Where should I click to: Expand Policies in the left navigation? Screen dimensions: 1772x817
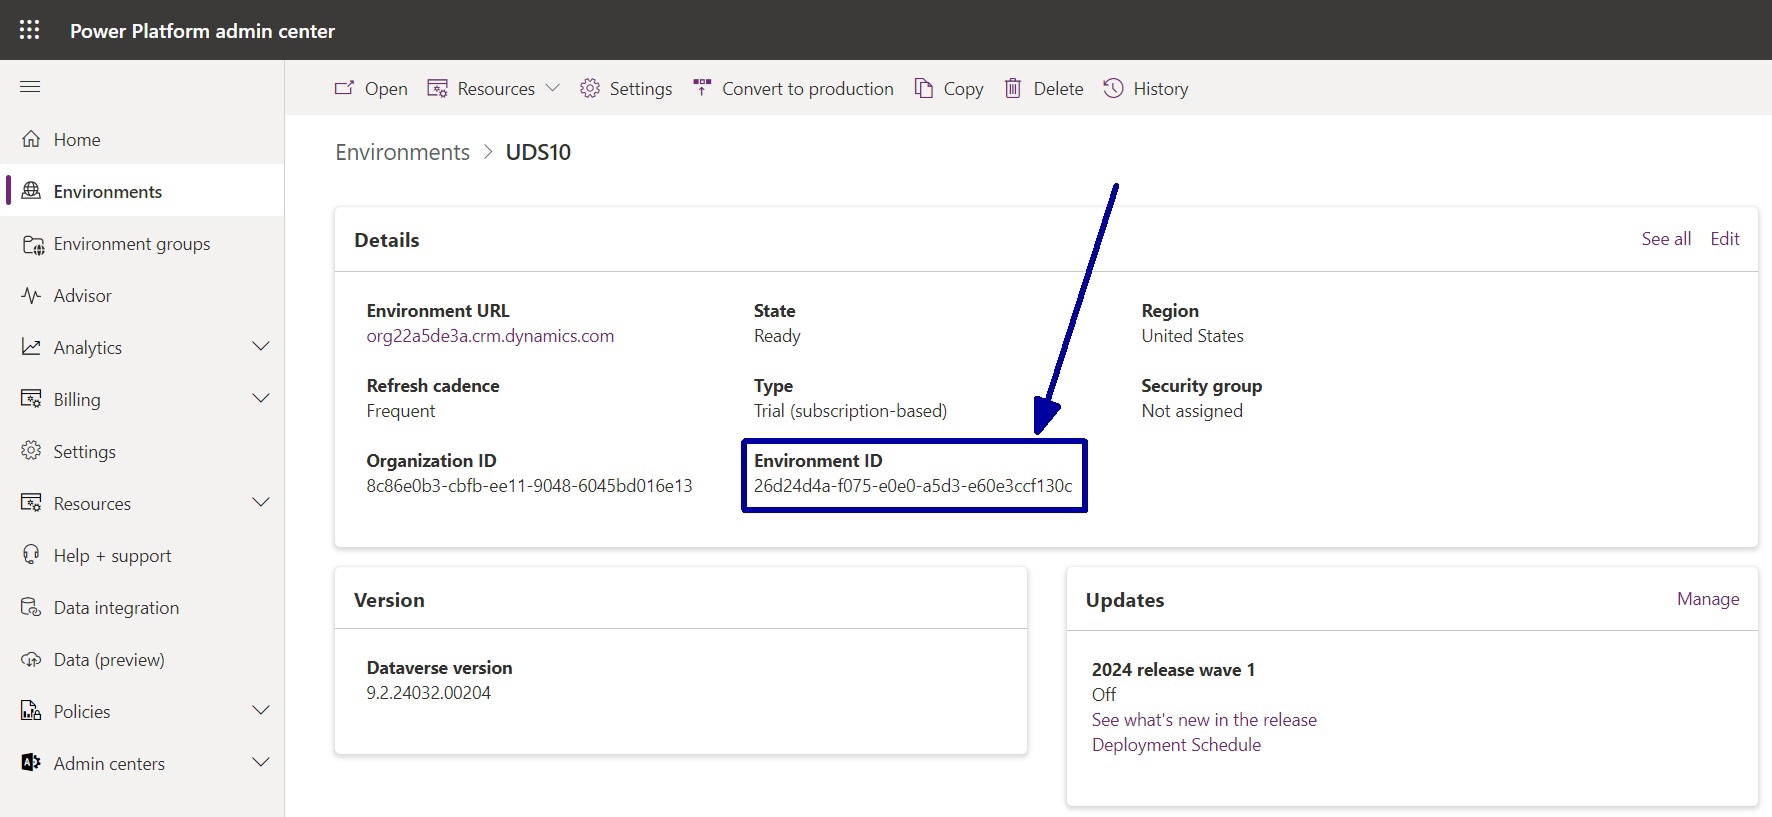[x=261, y=711]
